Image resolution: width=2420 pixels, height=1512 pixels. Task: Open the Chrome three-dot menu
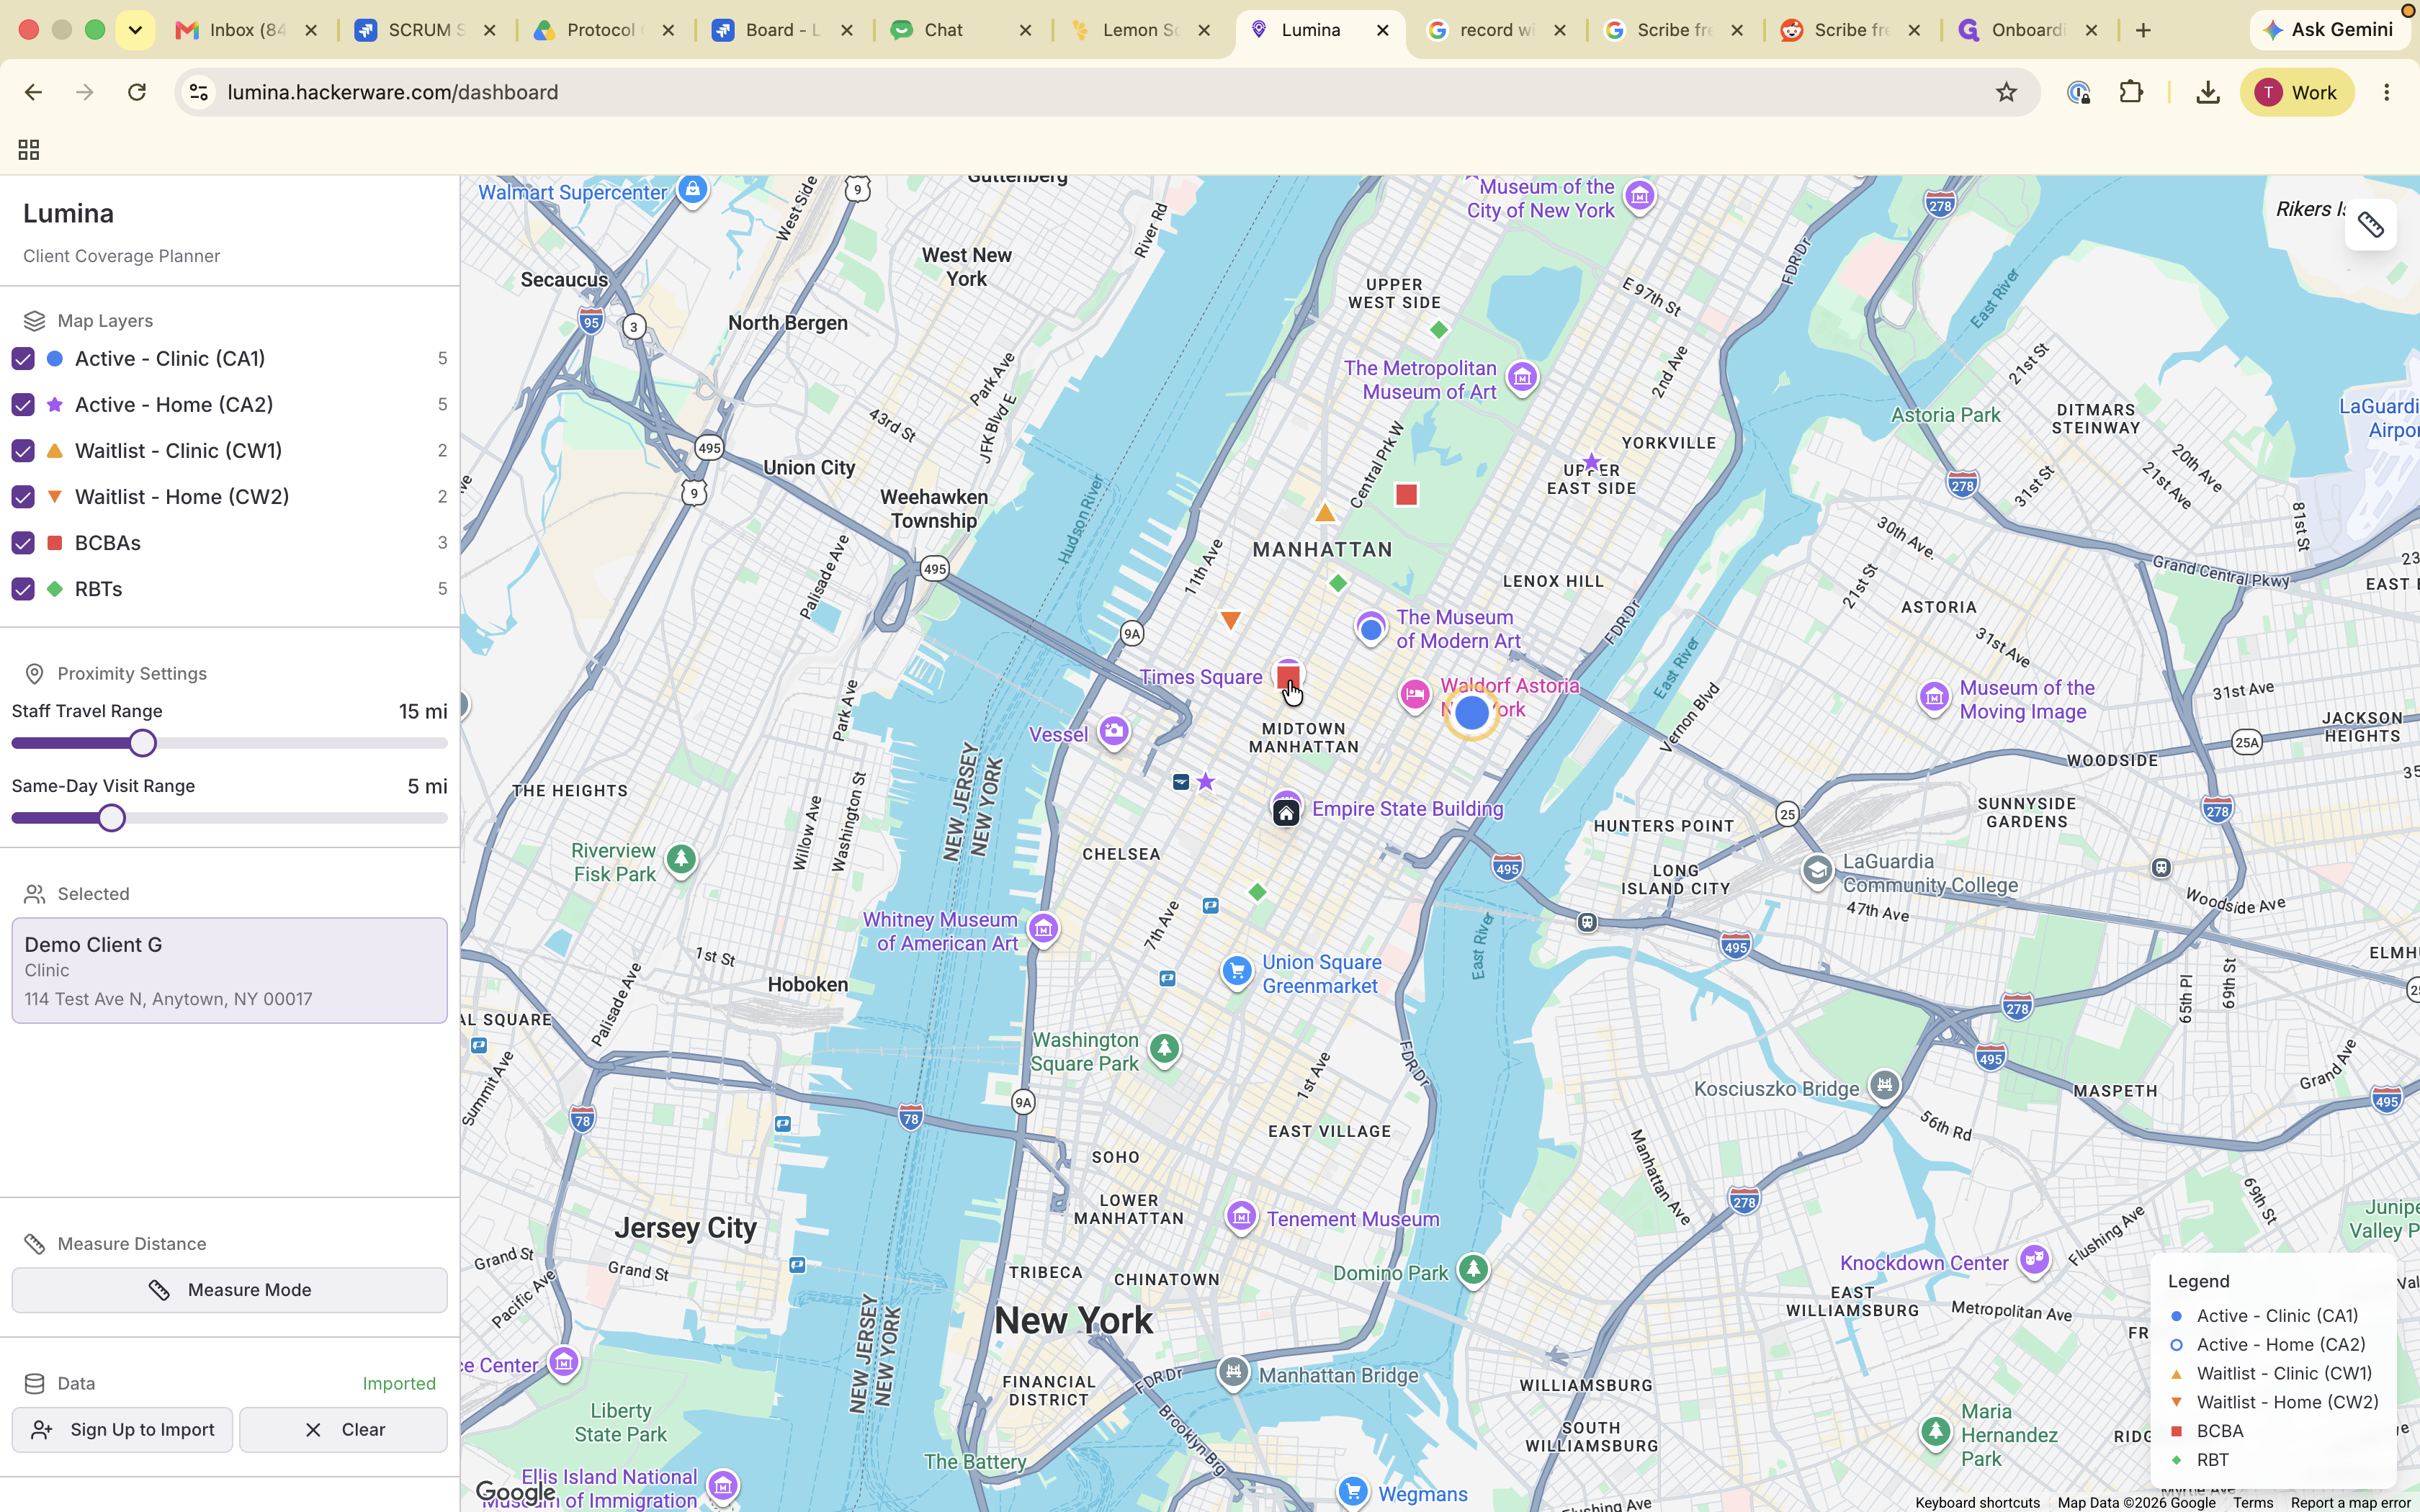point(2386,92)
